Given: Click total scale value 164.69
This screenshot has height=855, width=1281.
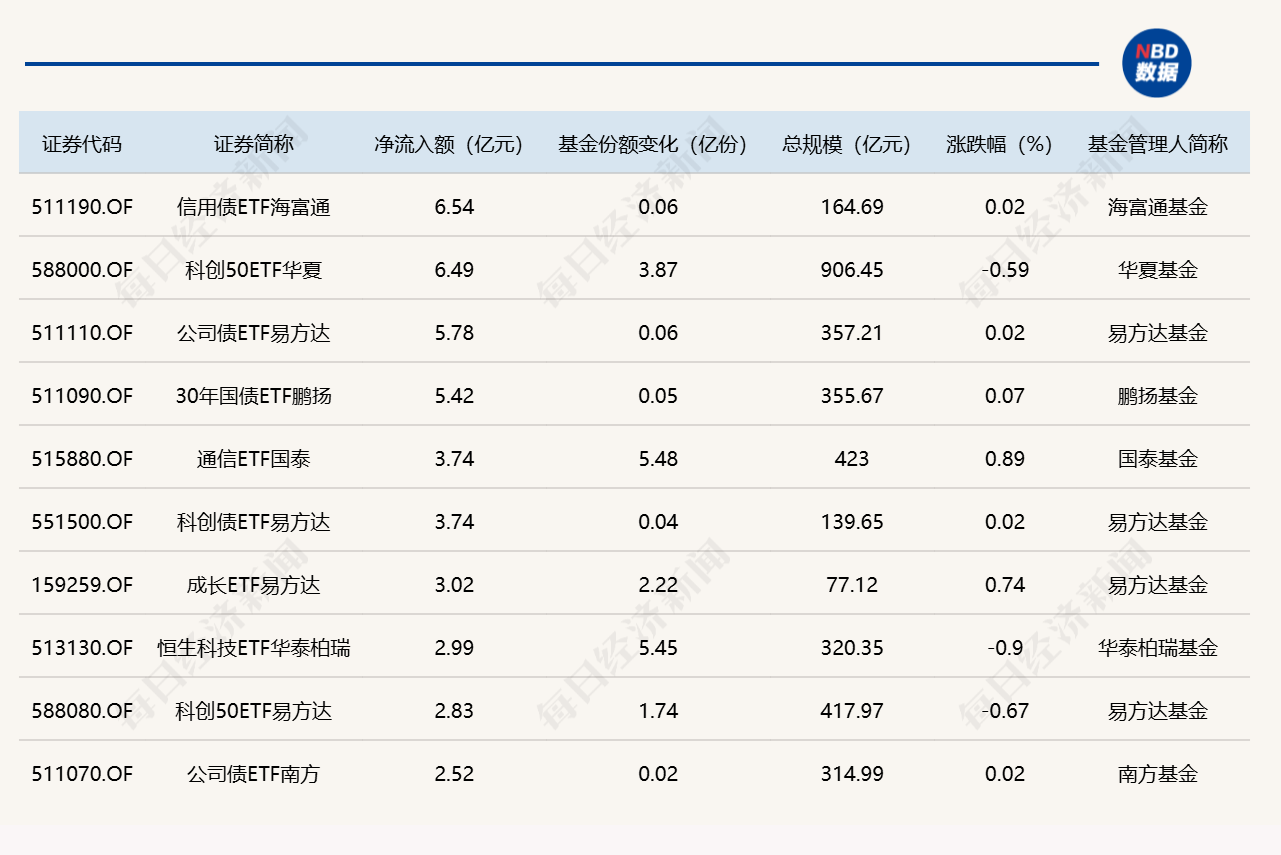Looking at the screenshot, I should (x=851, y=207).
